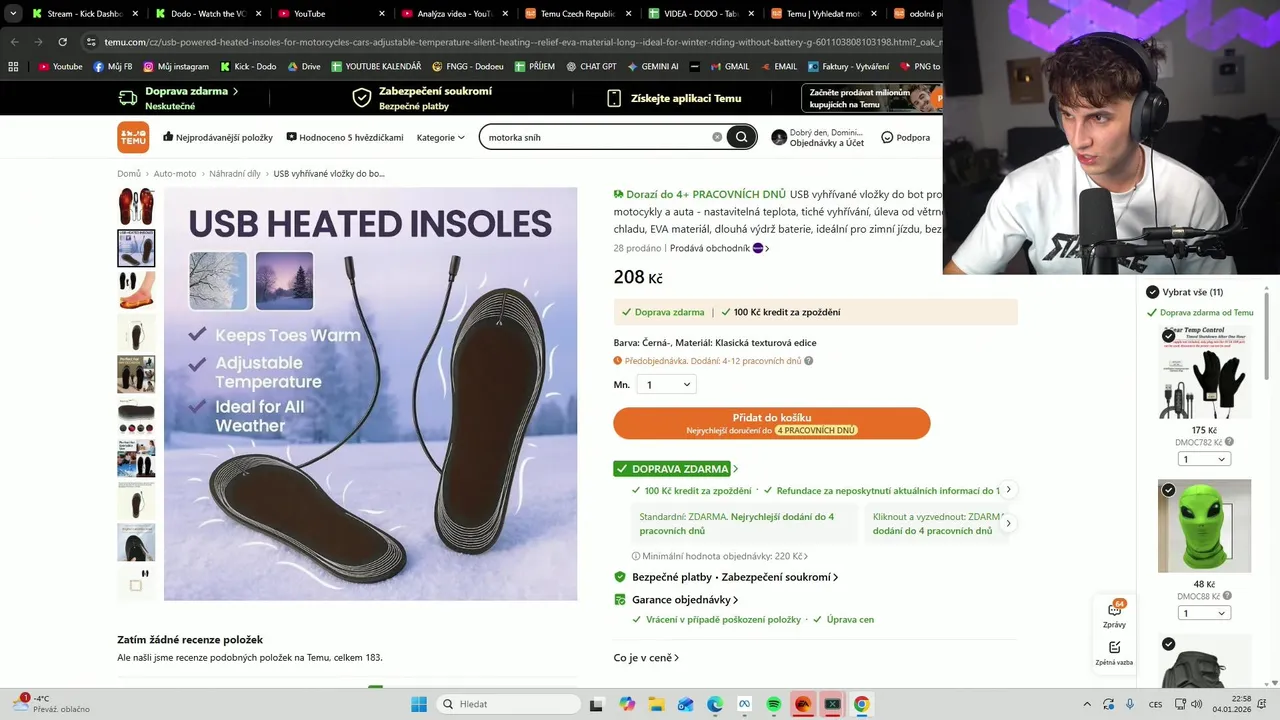Click the Chrome address bar

(x=512, y=42)
